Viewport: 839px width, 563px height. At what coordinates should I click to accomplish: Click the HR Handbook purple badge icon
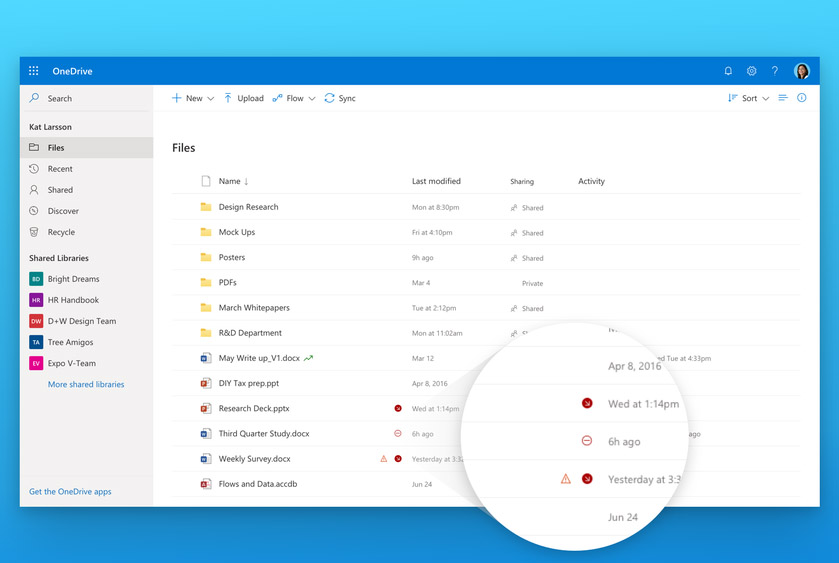pyautogui.click(x=36, y=300)
